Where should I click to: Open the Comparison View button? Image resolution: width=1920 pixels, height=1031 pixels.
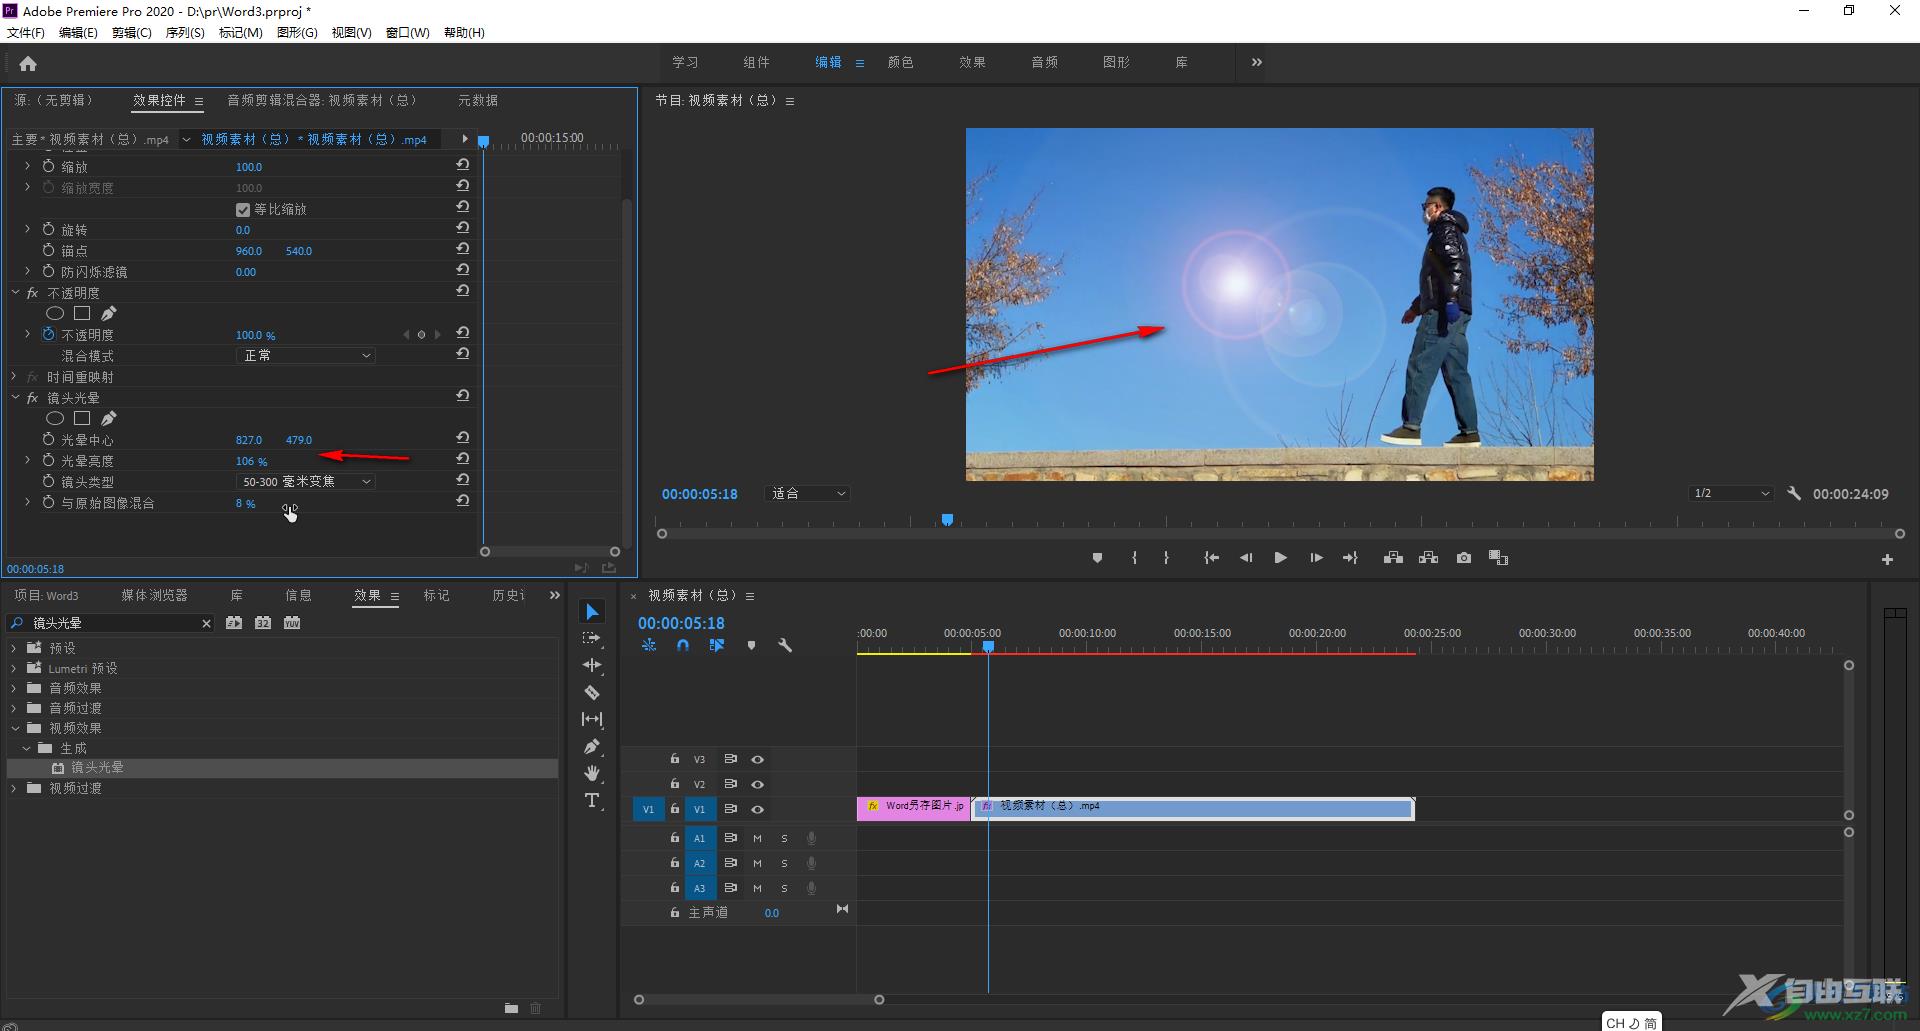coord(1498,558)
